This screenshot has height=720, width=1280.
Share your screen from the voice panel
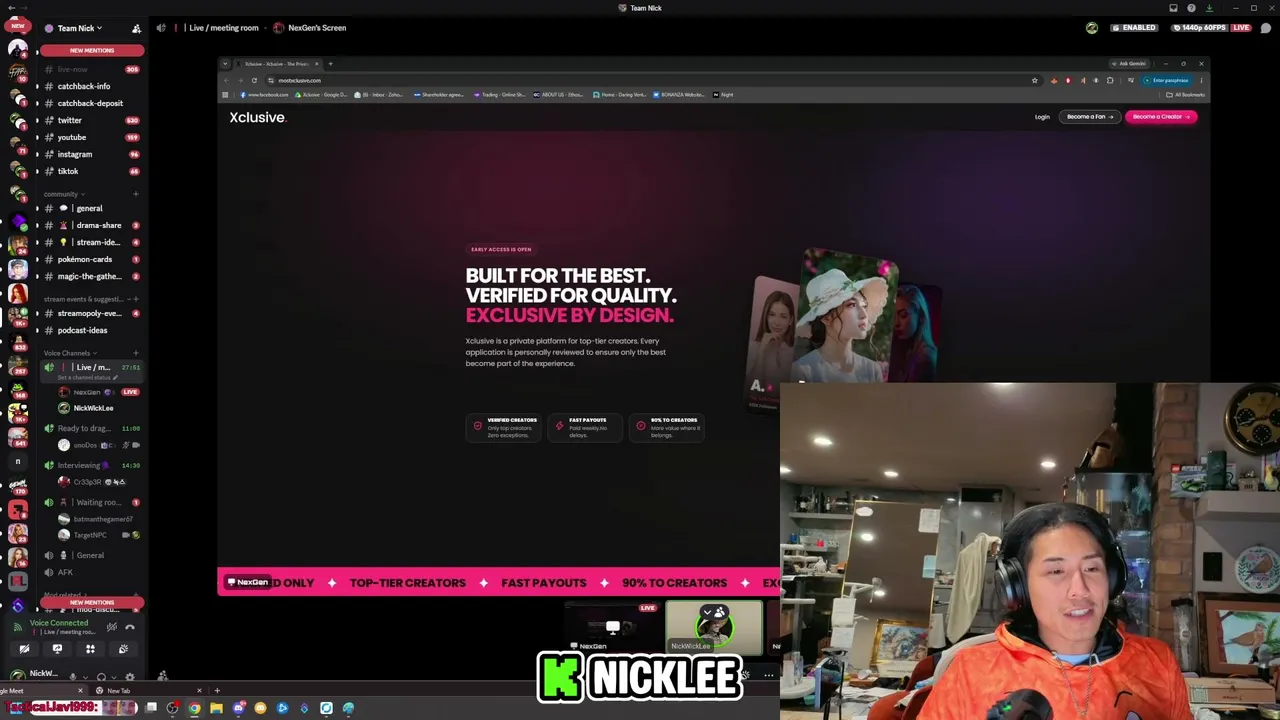coord(57,649)
